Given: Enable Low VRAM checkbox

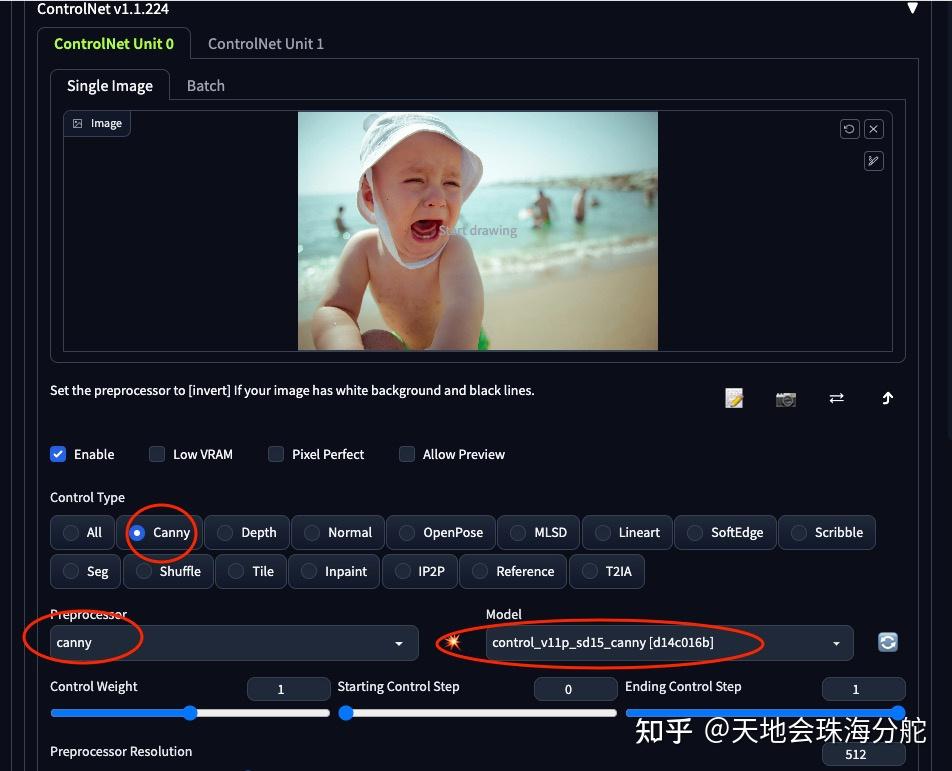Looking at the screenshot, I should (x=157, y=454).
